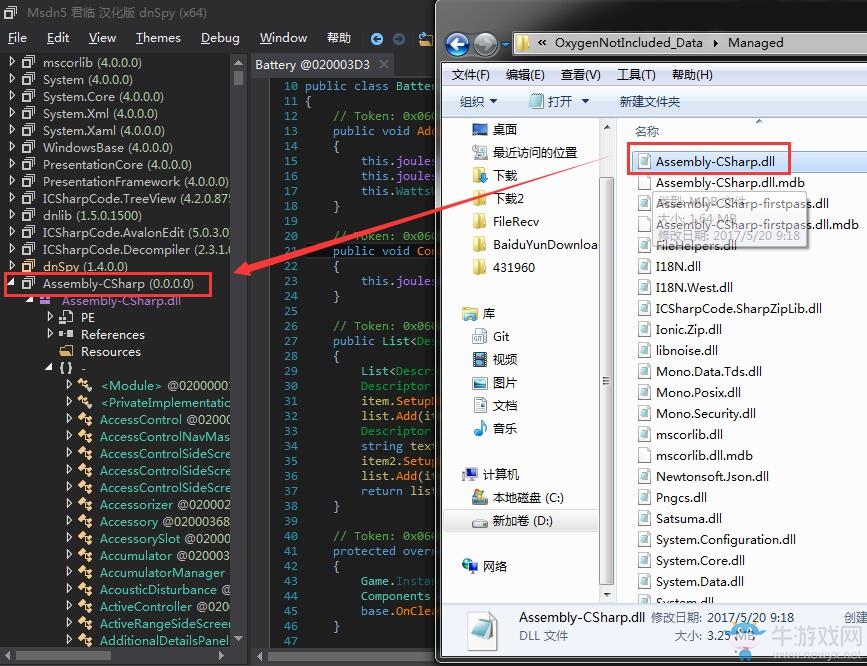Select the Resources folder node
Viewport: 867px width, 666px height.
click(111, 351)
